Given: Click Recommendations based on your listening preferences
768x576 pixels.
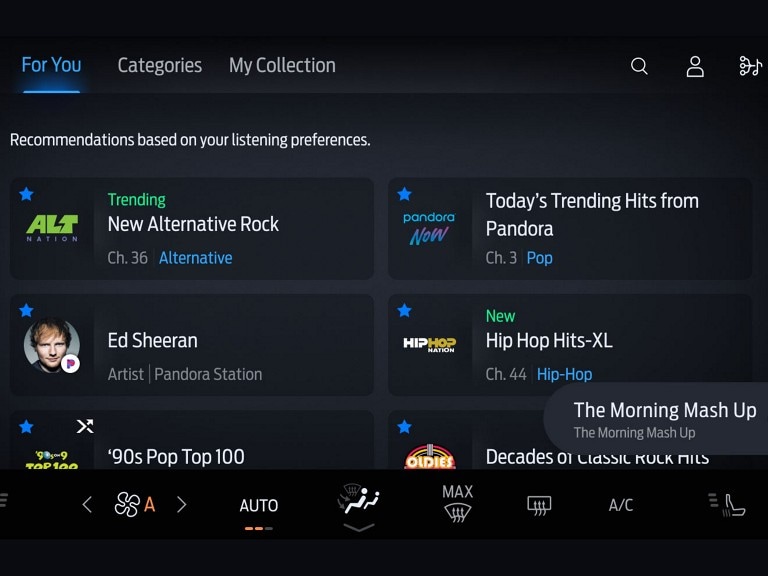Looking at the screenshot, I should [190, 140].
